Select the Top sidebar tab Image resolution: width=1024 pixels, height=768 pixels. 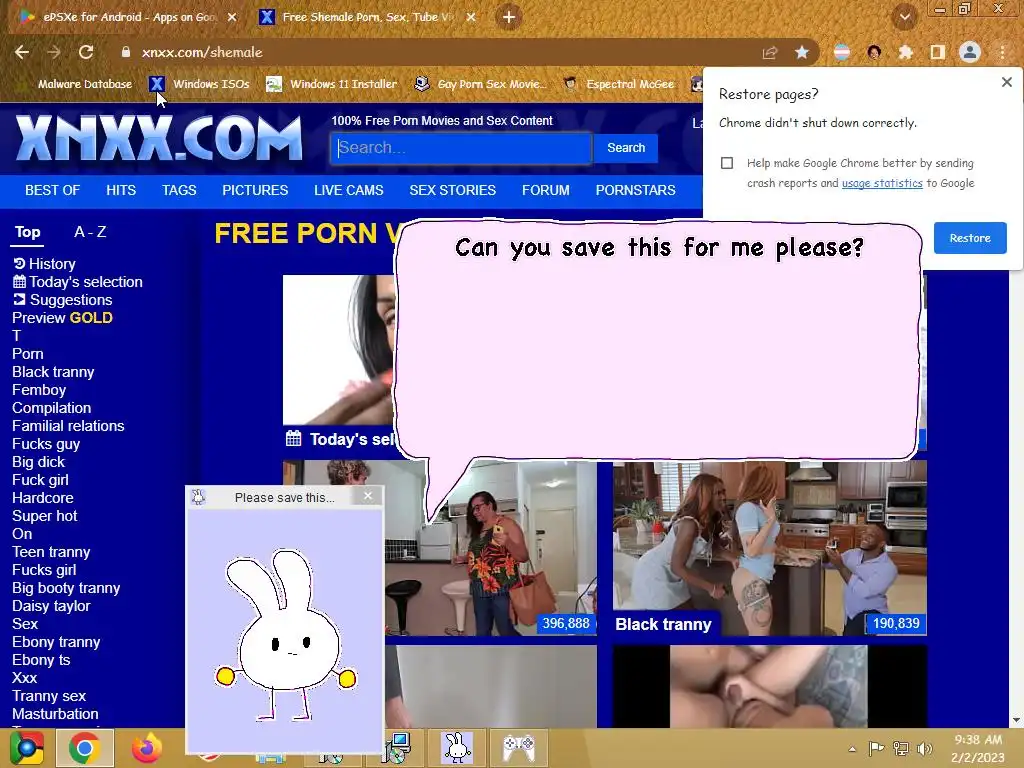[x=27, y=232]
